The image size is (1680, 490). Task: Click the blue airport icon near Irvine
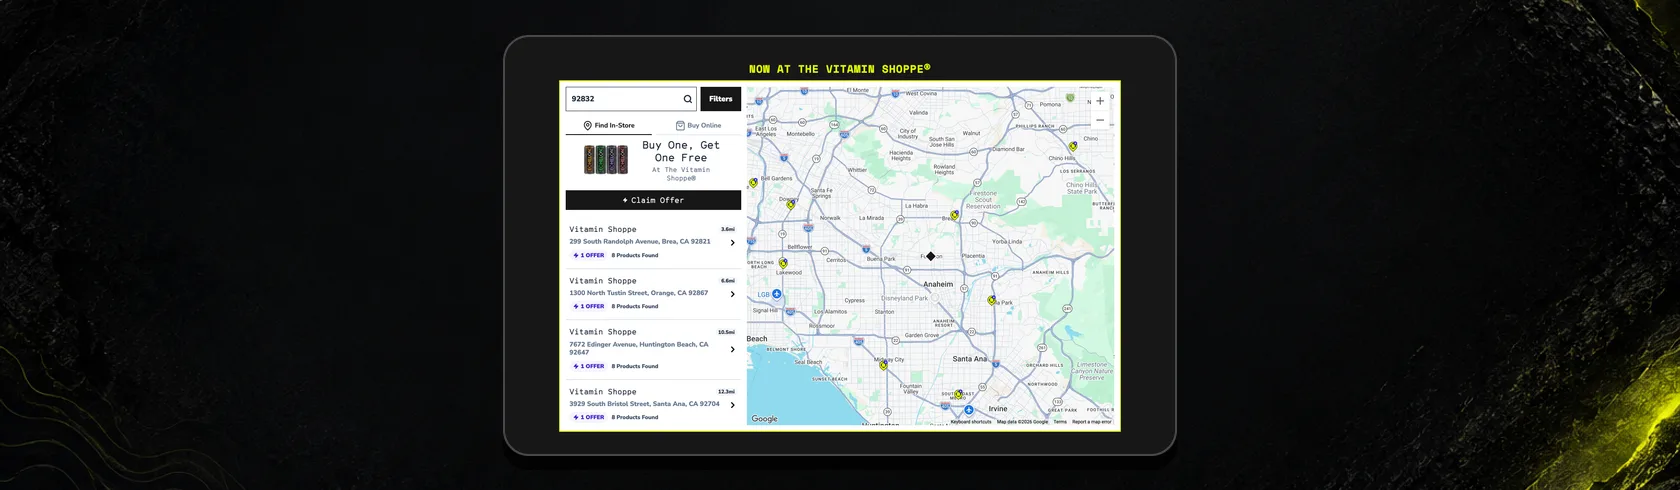point(969,410)
